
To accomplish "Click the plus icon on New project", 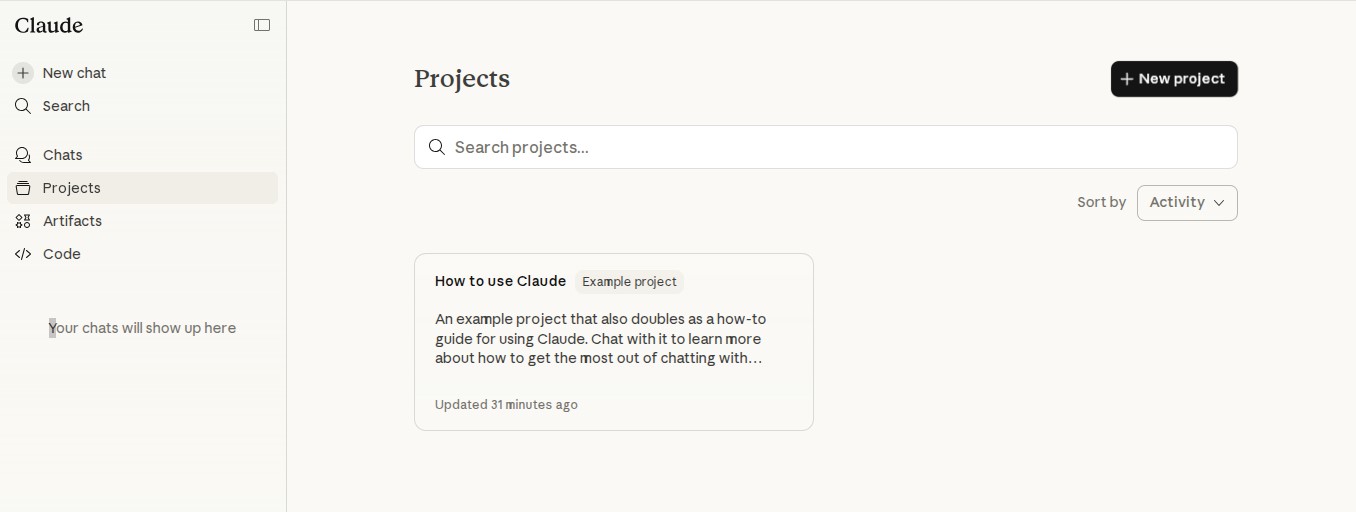I will point(1127,79).
